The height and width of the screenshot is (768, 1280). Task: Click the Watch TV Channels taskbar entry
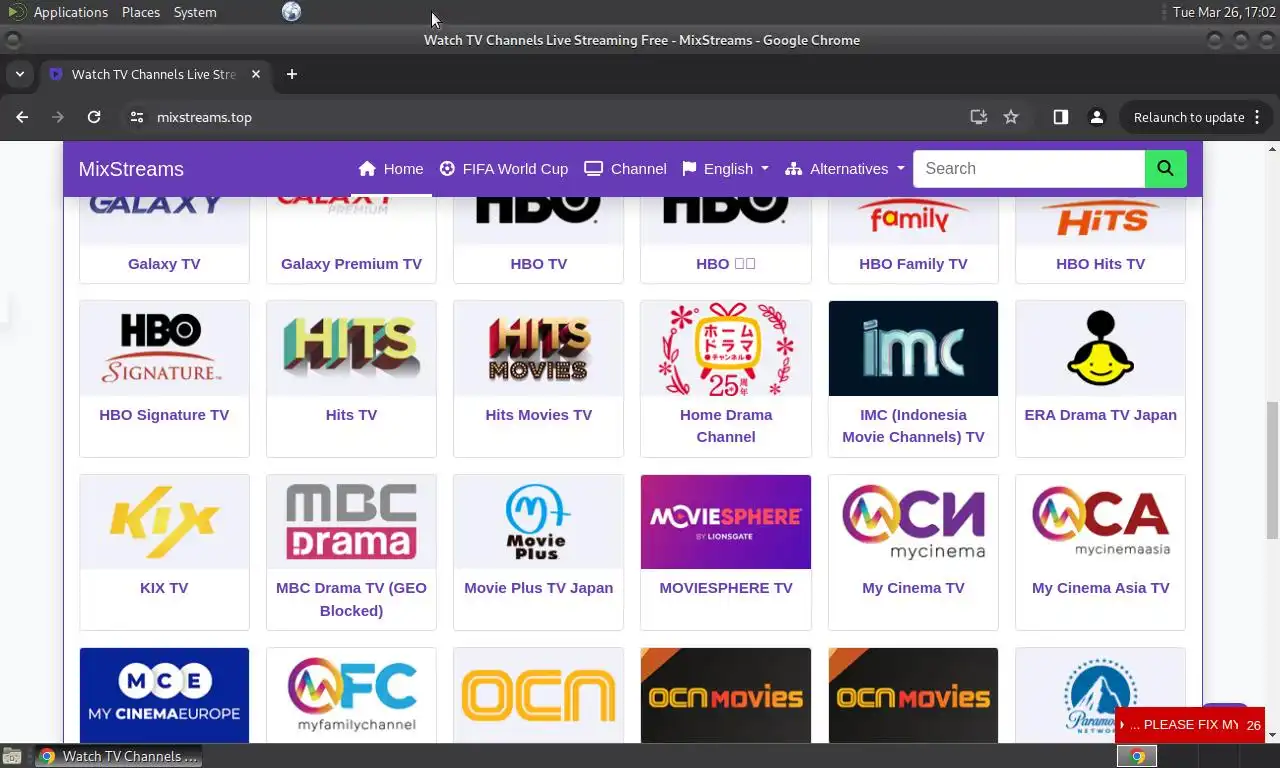[119, 756]
